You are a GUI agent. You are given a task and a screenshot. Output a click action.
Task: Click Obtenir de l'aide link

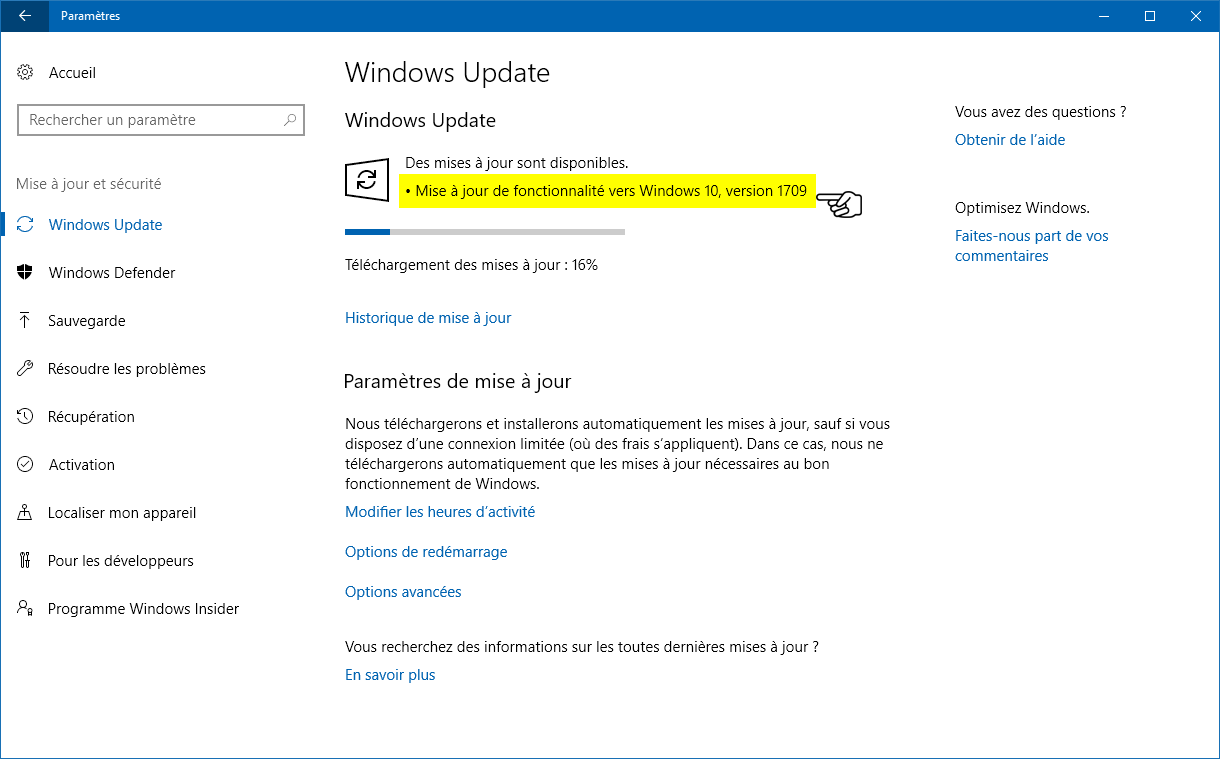[1010, 140]
